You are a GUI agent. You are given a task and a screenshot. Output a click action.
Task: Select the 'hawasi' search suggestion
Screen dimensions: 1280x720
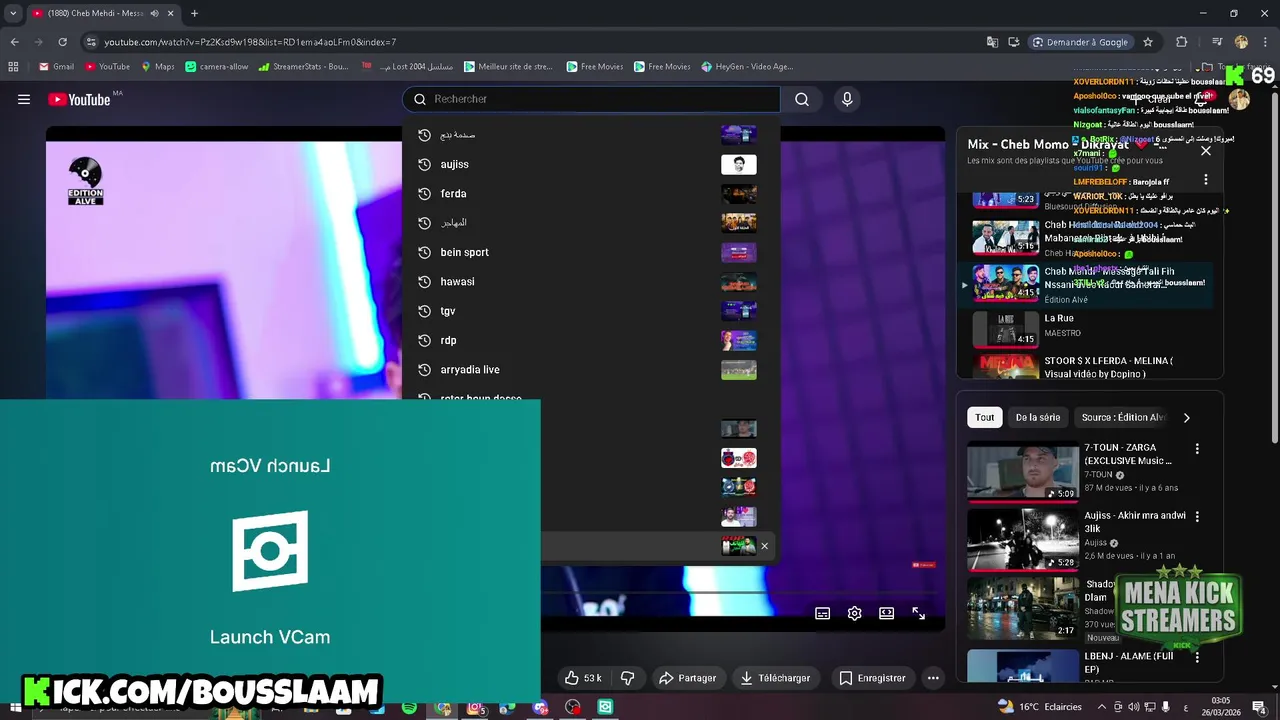[x=590, y=282]
